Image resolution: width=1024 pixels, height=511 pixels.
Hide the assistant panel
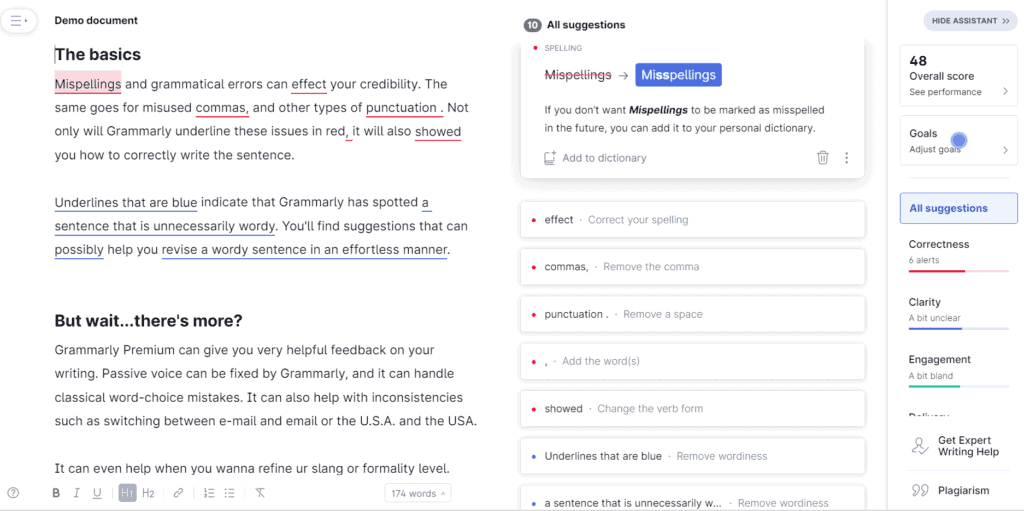970,21
